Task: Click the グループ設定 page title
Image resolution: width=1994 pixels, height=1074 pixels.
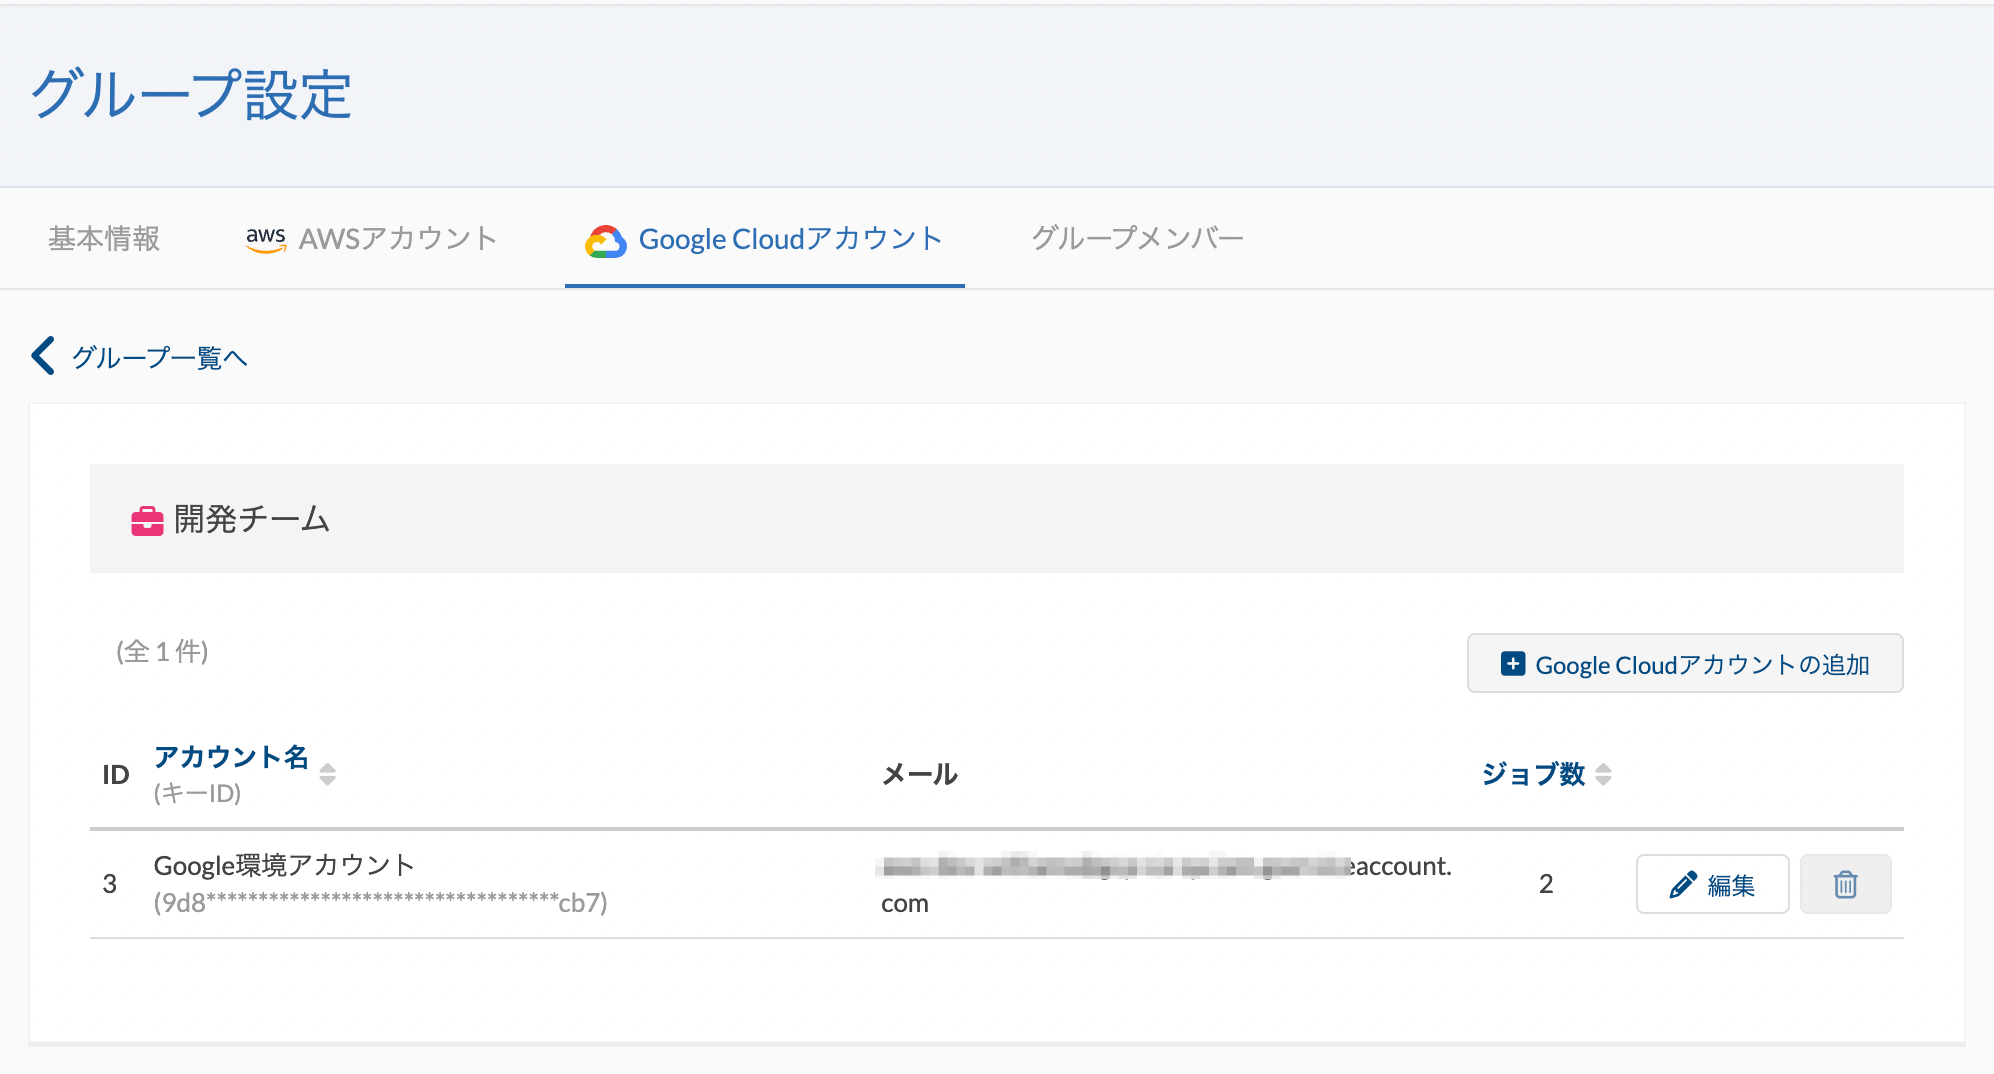Action: point(191,95)
